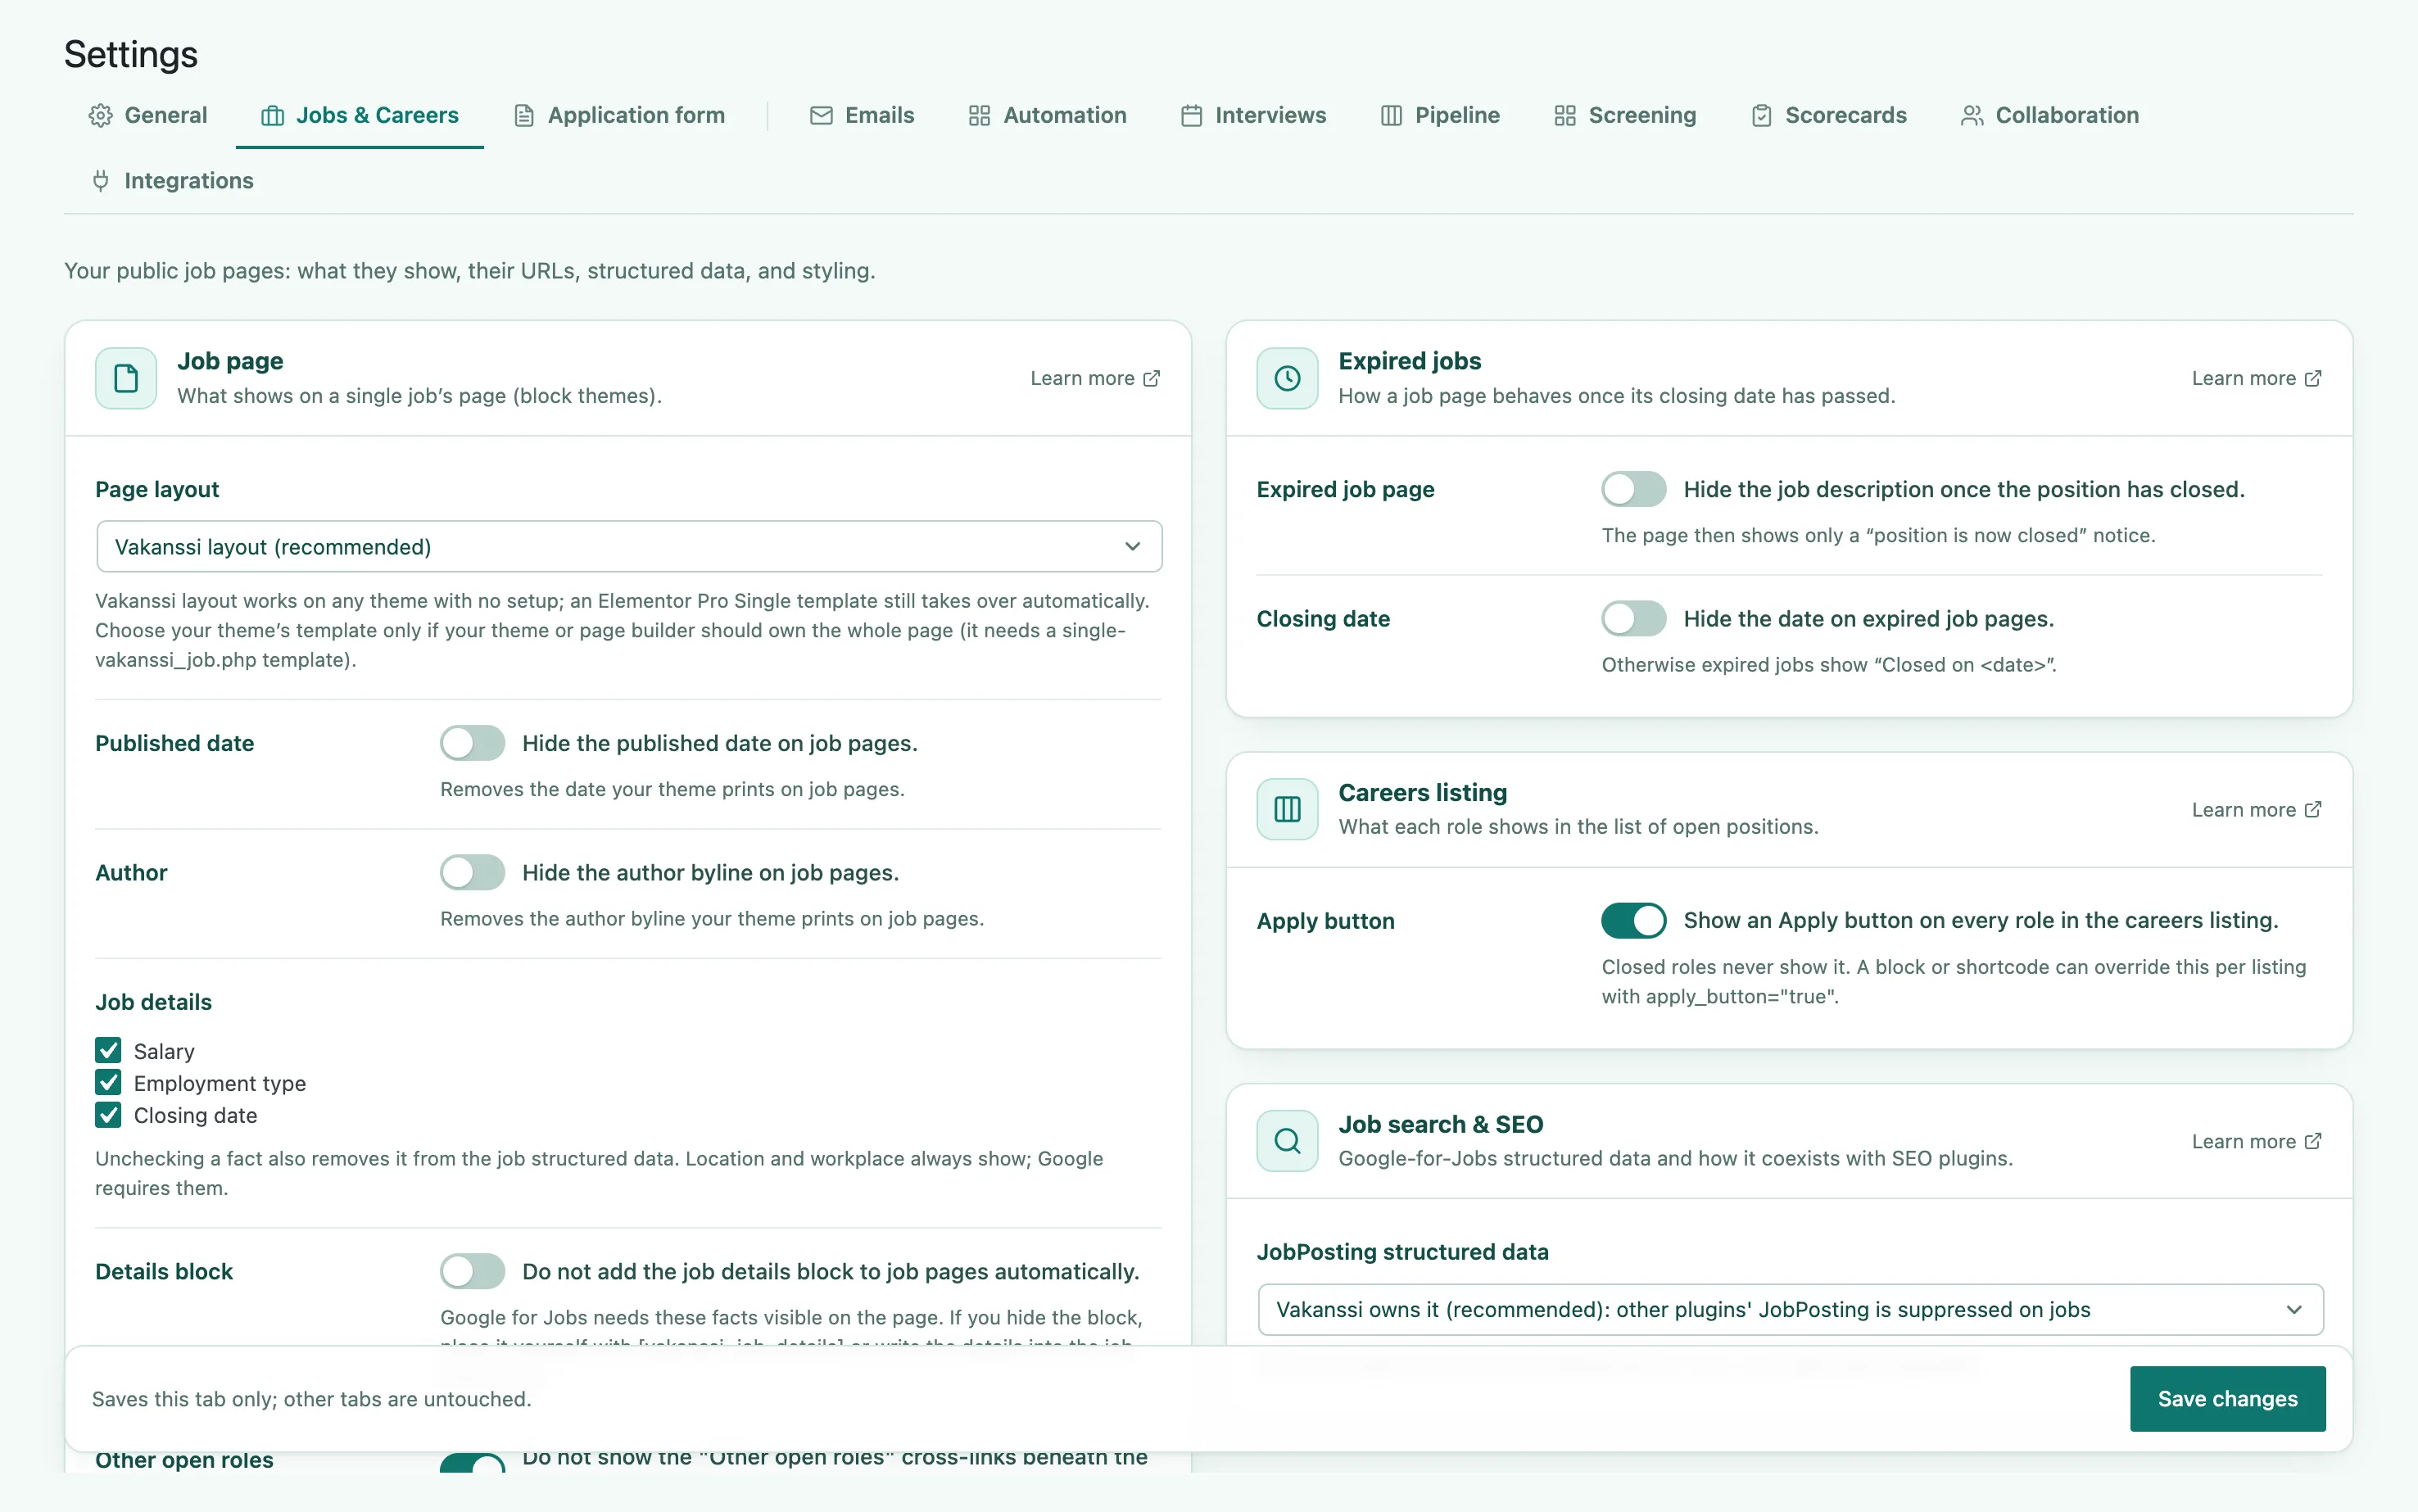Open the Page layout dropdown
Image resolution: width=2418 pixels, height=1512 pixels.
(629, 546)
